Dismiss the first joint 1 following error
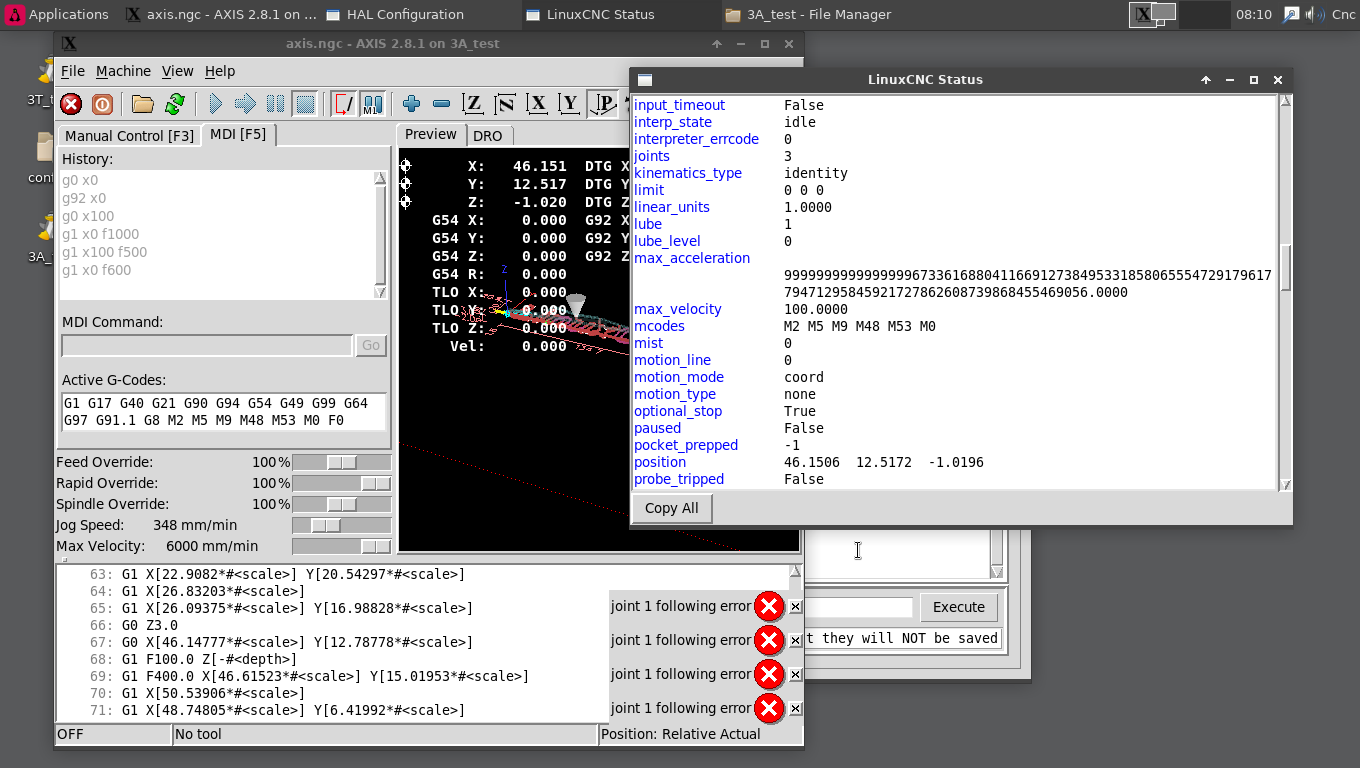 pyautogui.click(x=795, y=606)
